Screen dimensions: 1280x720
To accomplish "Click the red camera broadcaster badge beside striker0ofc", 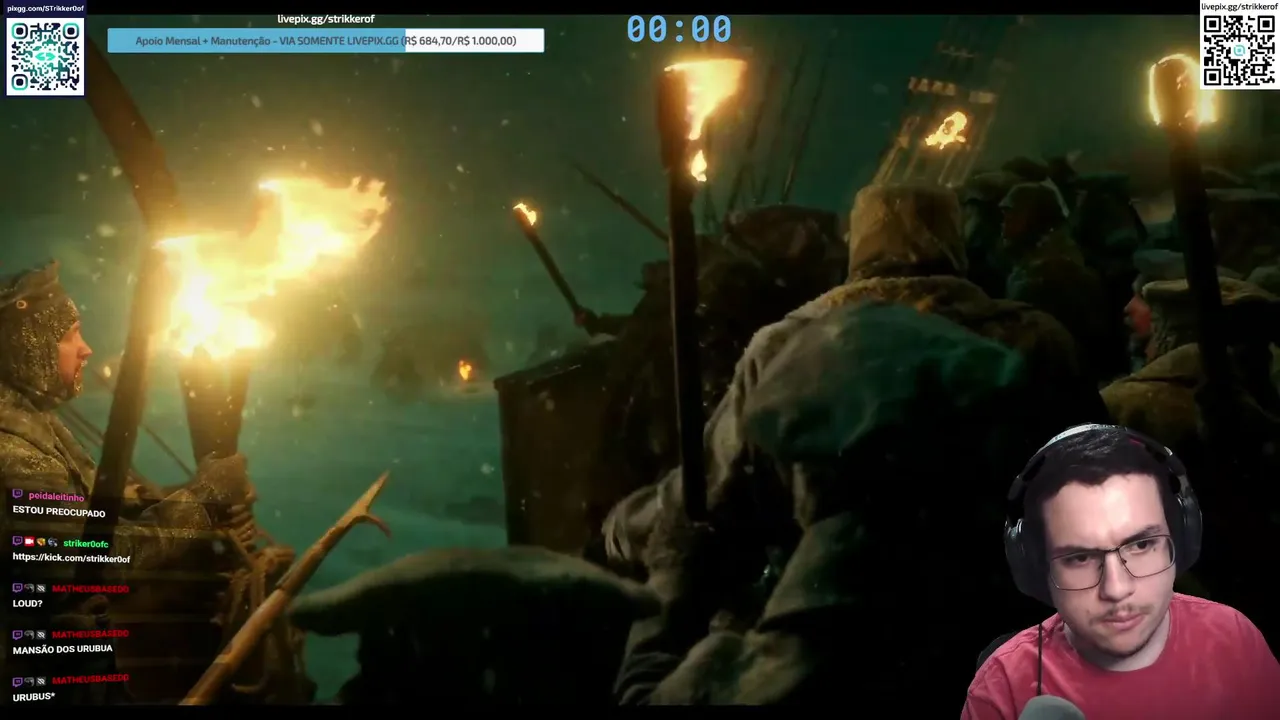I will click(30, 542).
